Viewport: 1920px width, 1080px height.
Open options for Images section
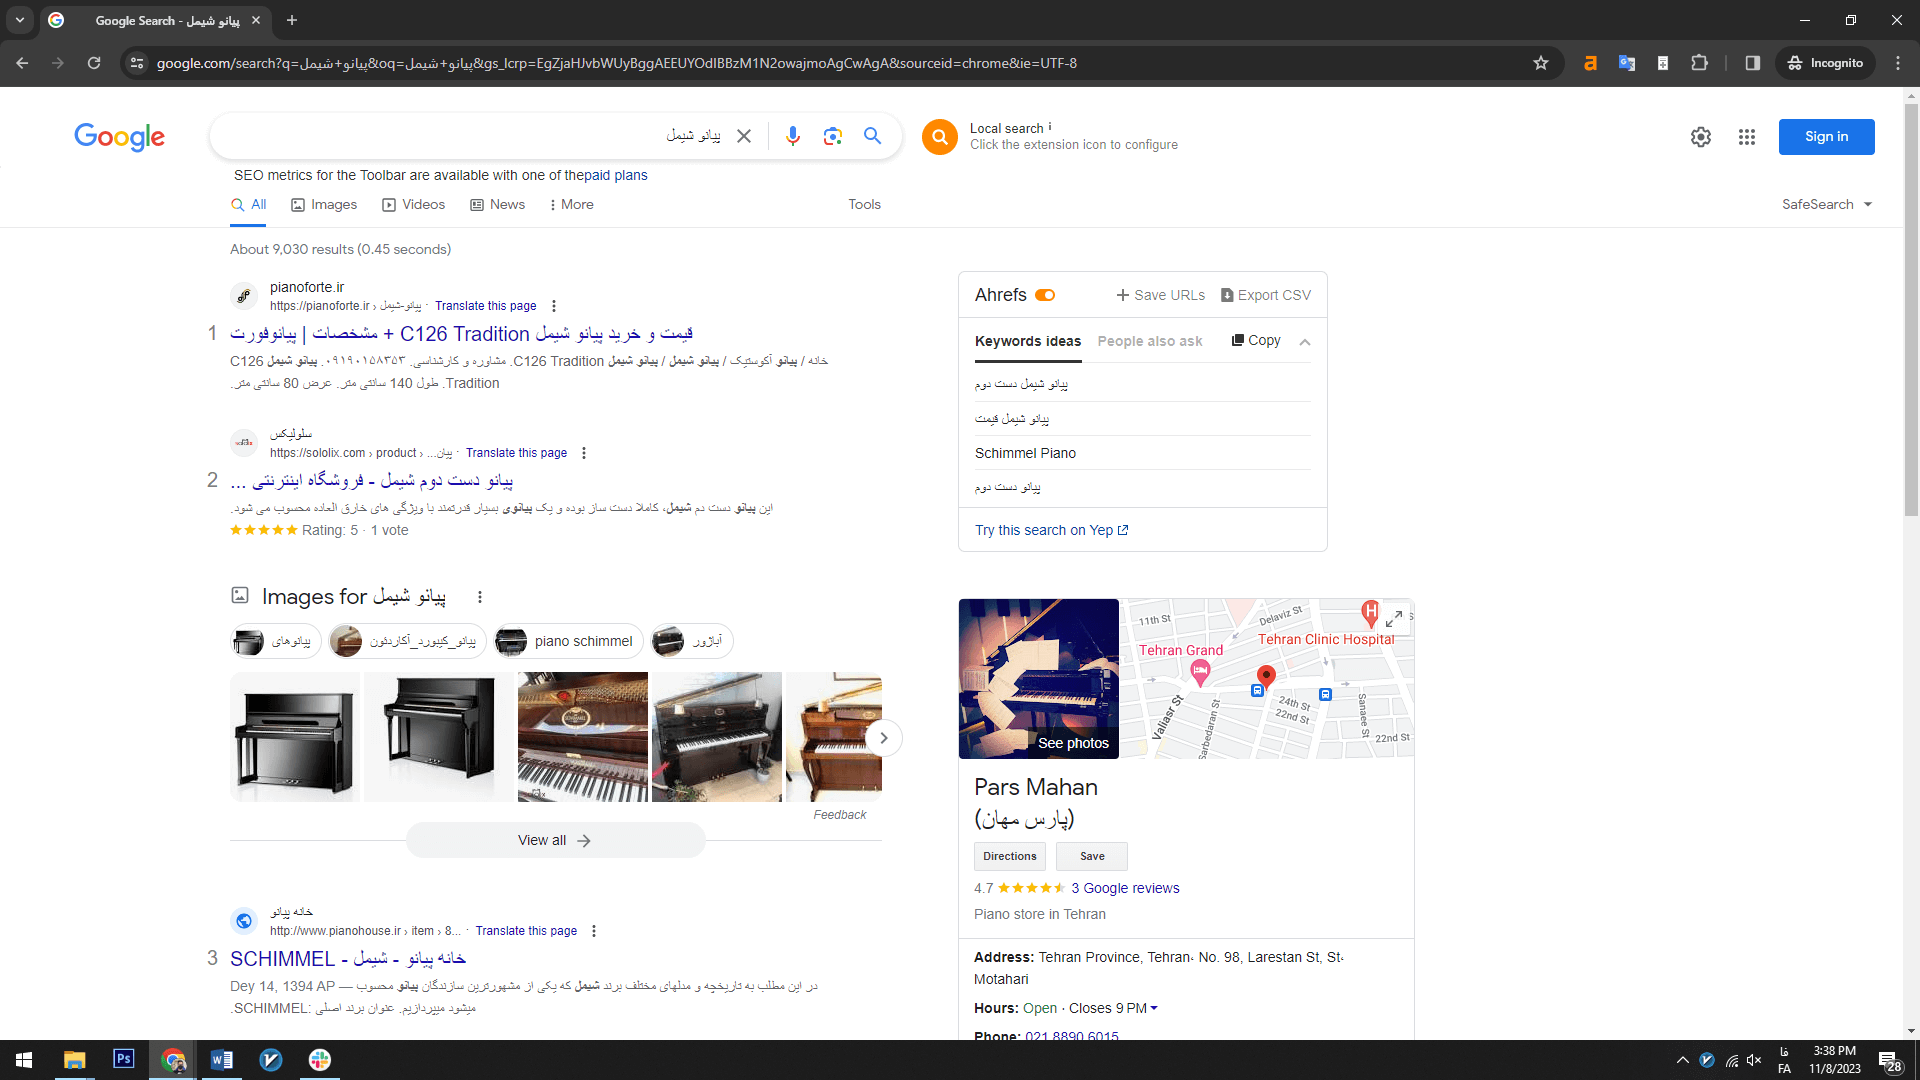tap(480, 597)
